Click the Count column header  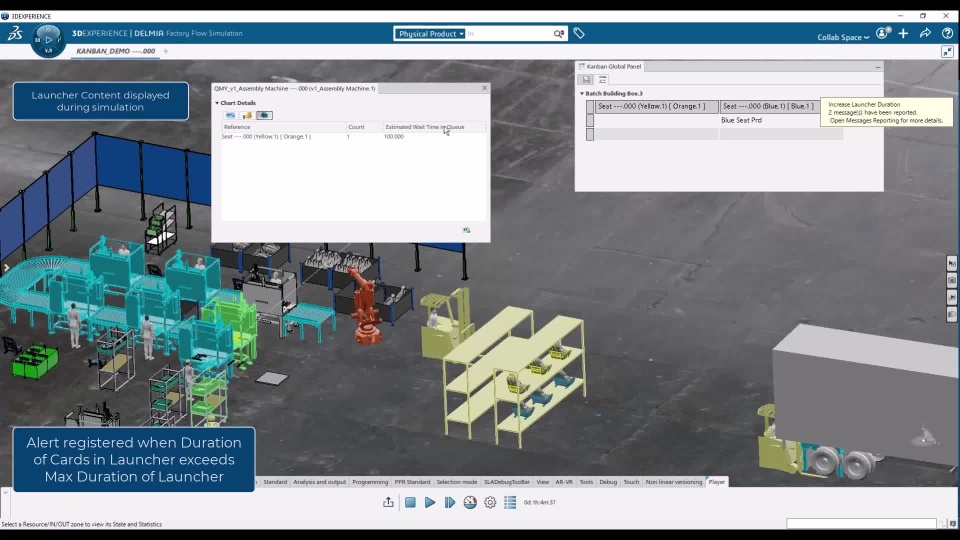[364, 127]
